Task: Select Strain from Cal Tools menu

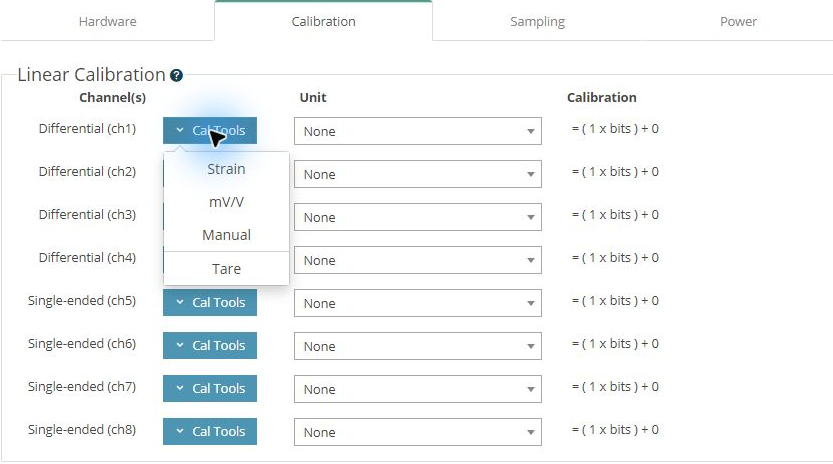Action: point(226,169)
